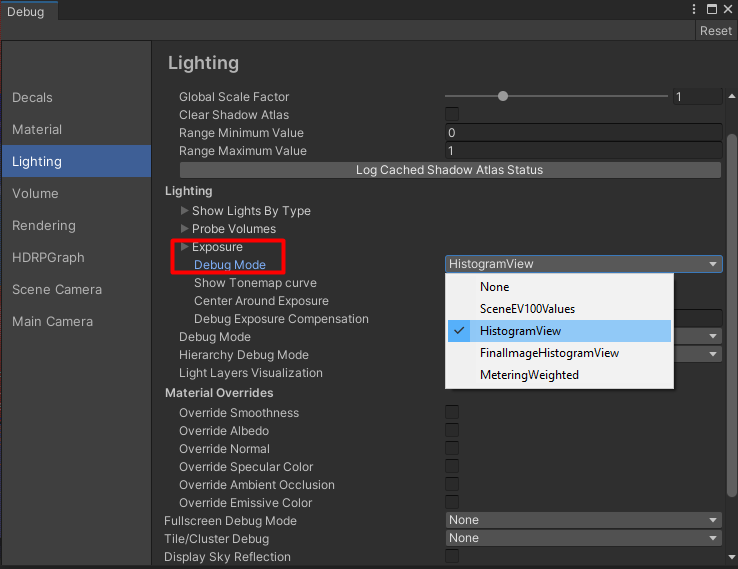
Task: Expand Show Lights By Type foldout
Action: pyautogui.click(x=184, y=210)
